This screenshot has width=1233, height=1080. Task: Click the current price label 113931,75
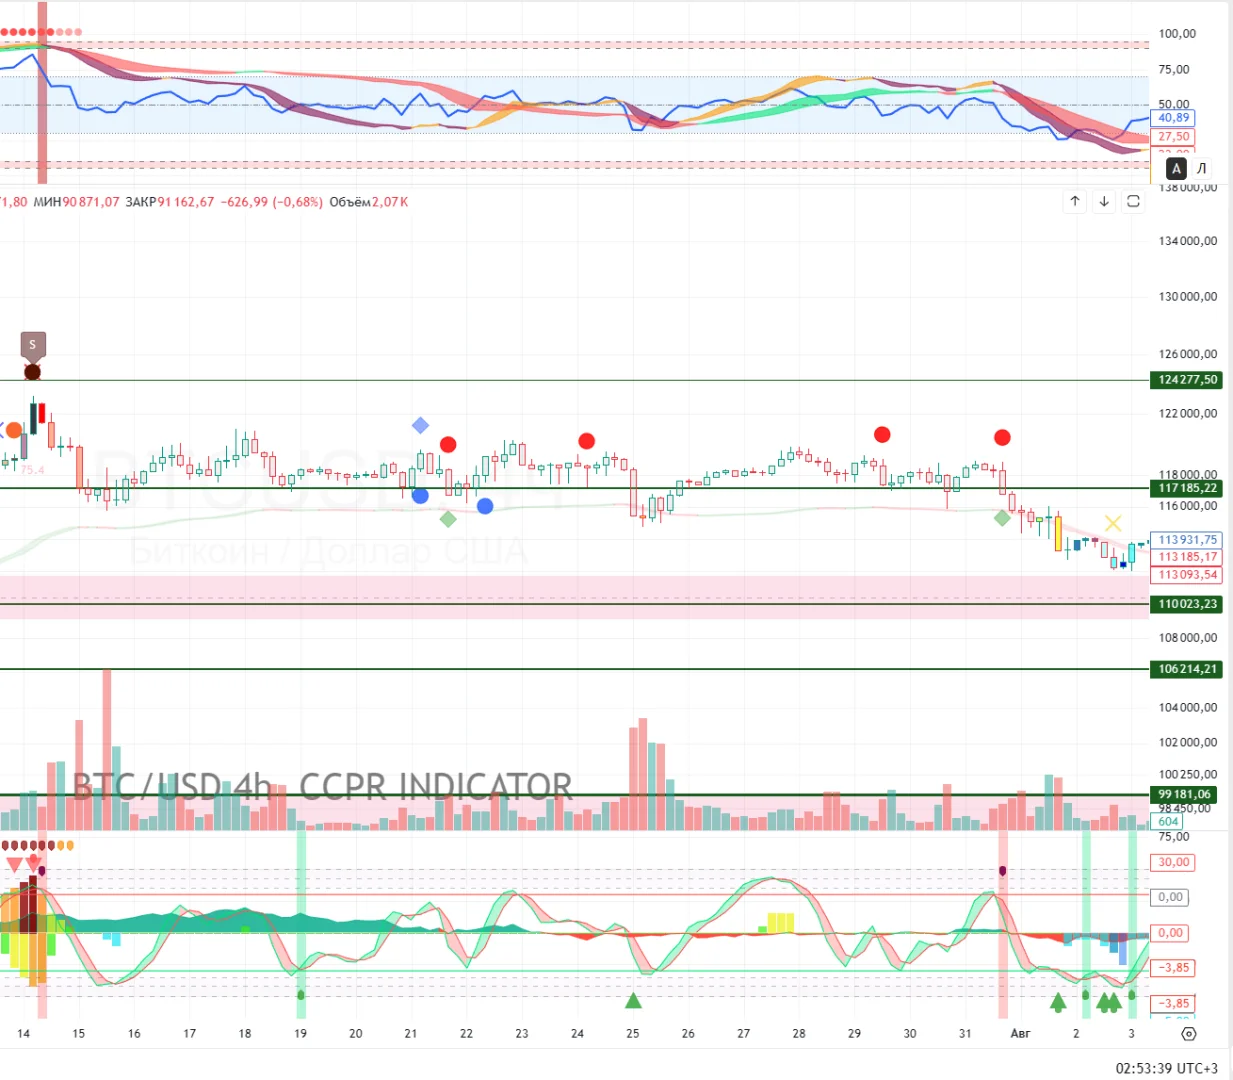coord(1188,540)
